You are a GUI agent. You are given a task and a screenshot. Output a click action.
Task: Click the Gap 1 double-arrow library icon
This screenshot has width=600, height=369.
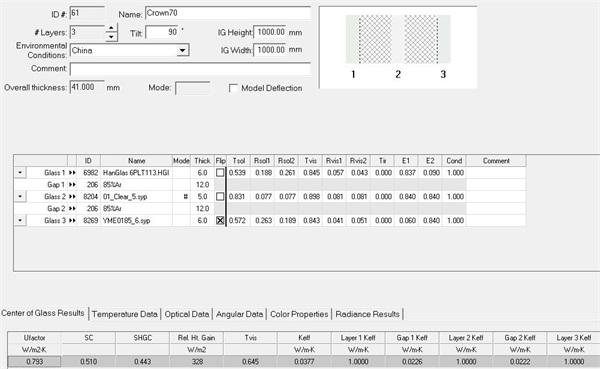(72, 184)
